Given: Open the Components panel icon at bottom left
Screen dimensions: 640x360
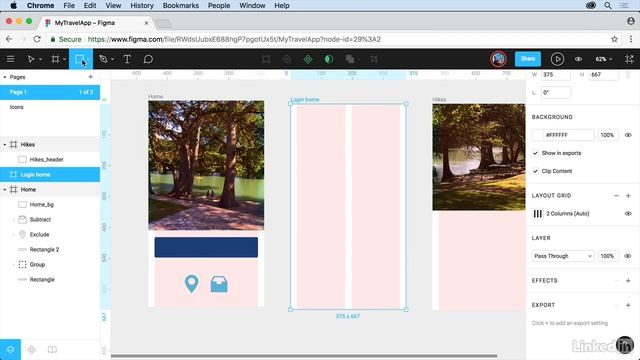Looking at the screenshot, I should (31, 349).
